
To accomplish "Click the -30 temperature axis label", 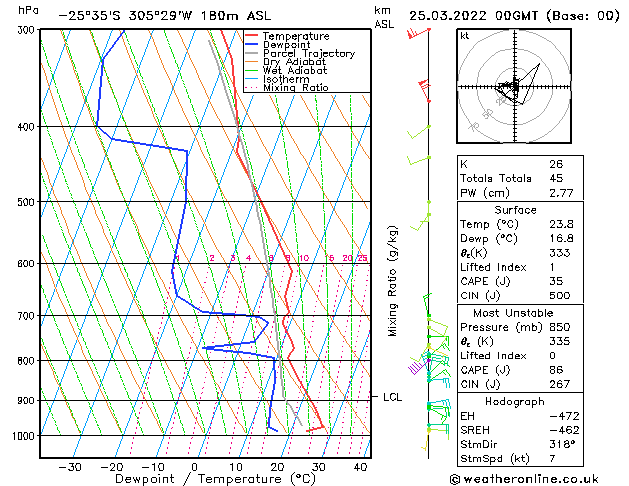I will coord(70,467).
